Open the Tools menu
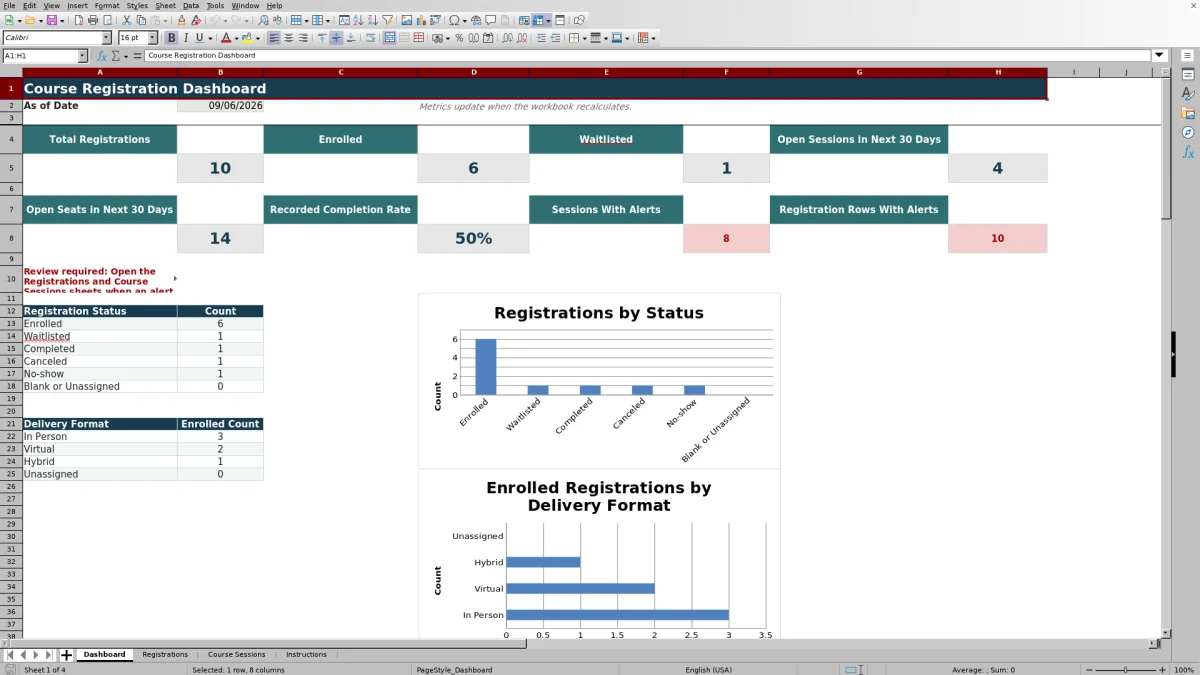Viewport: 1200px width, 675px height. coord(215,5)
